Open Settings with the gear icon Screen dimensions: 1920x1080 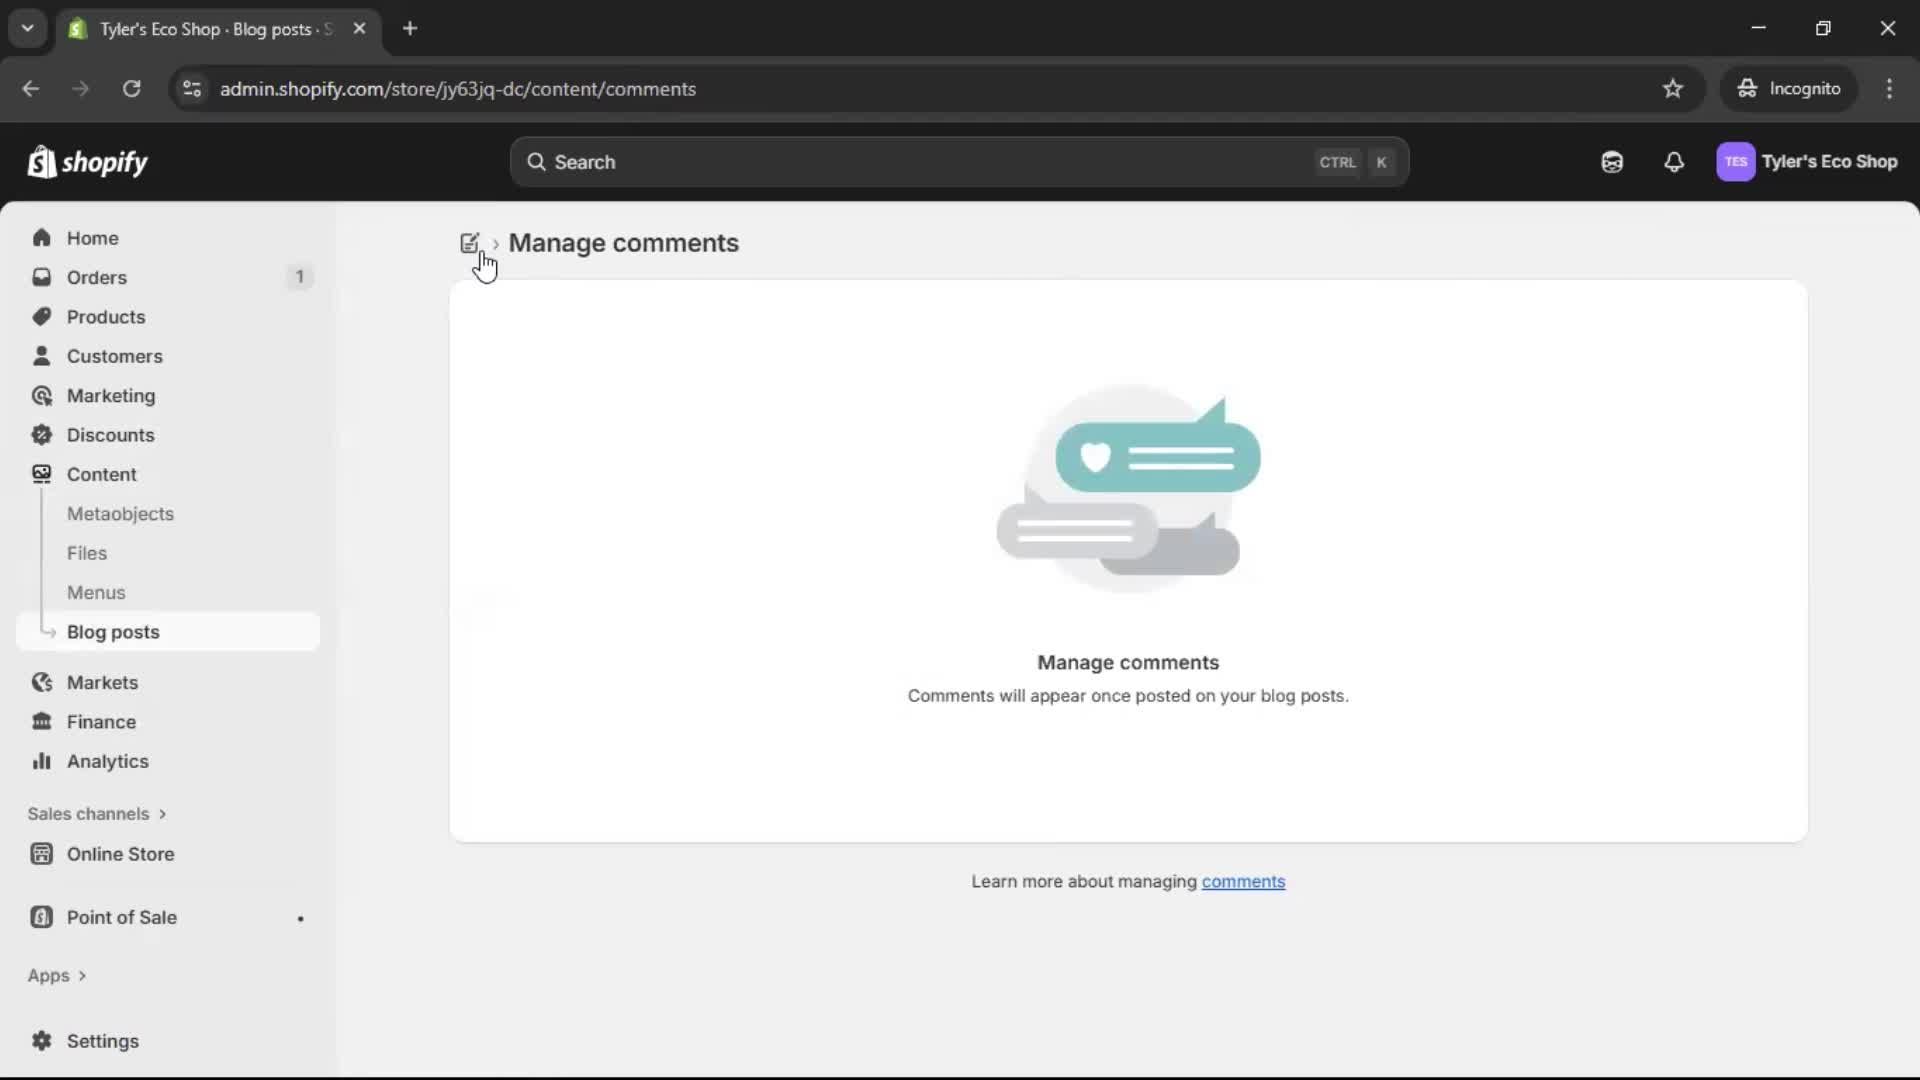coord(42,1041)
